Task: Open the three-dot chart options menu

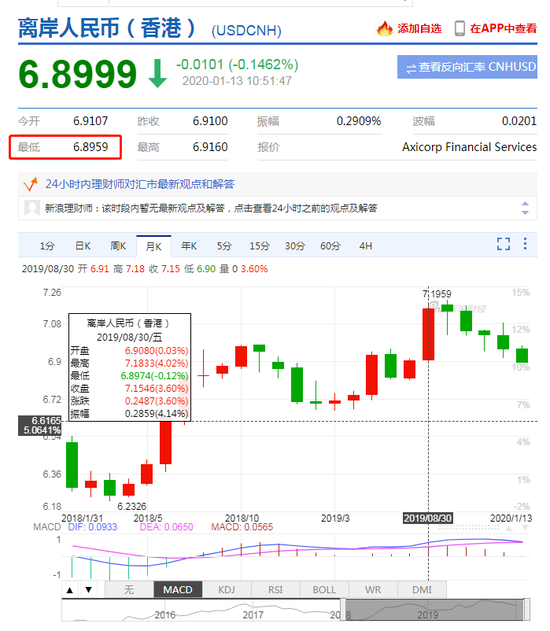Action: [525, 243]
